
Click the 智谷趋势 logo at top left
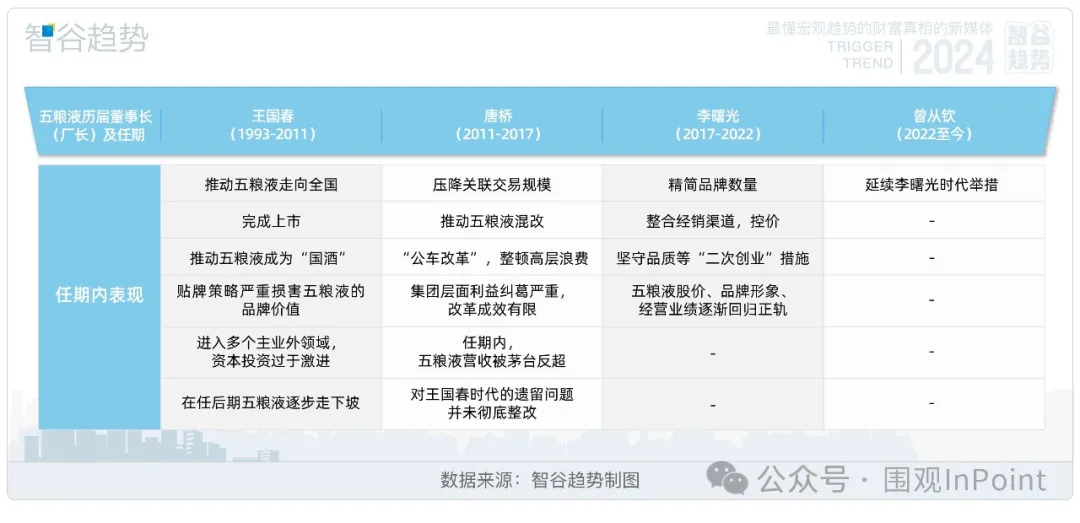point(87,38)
